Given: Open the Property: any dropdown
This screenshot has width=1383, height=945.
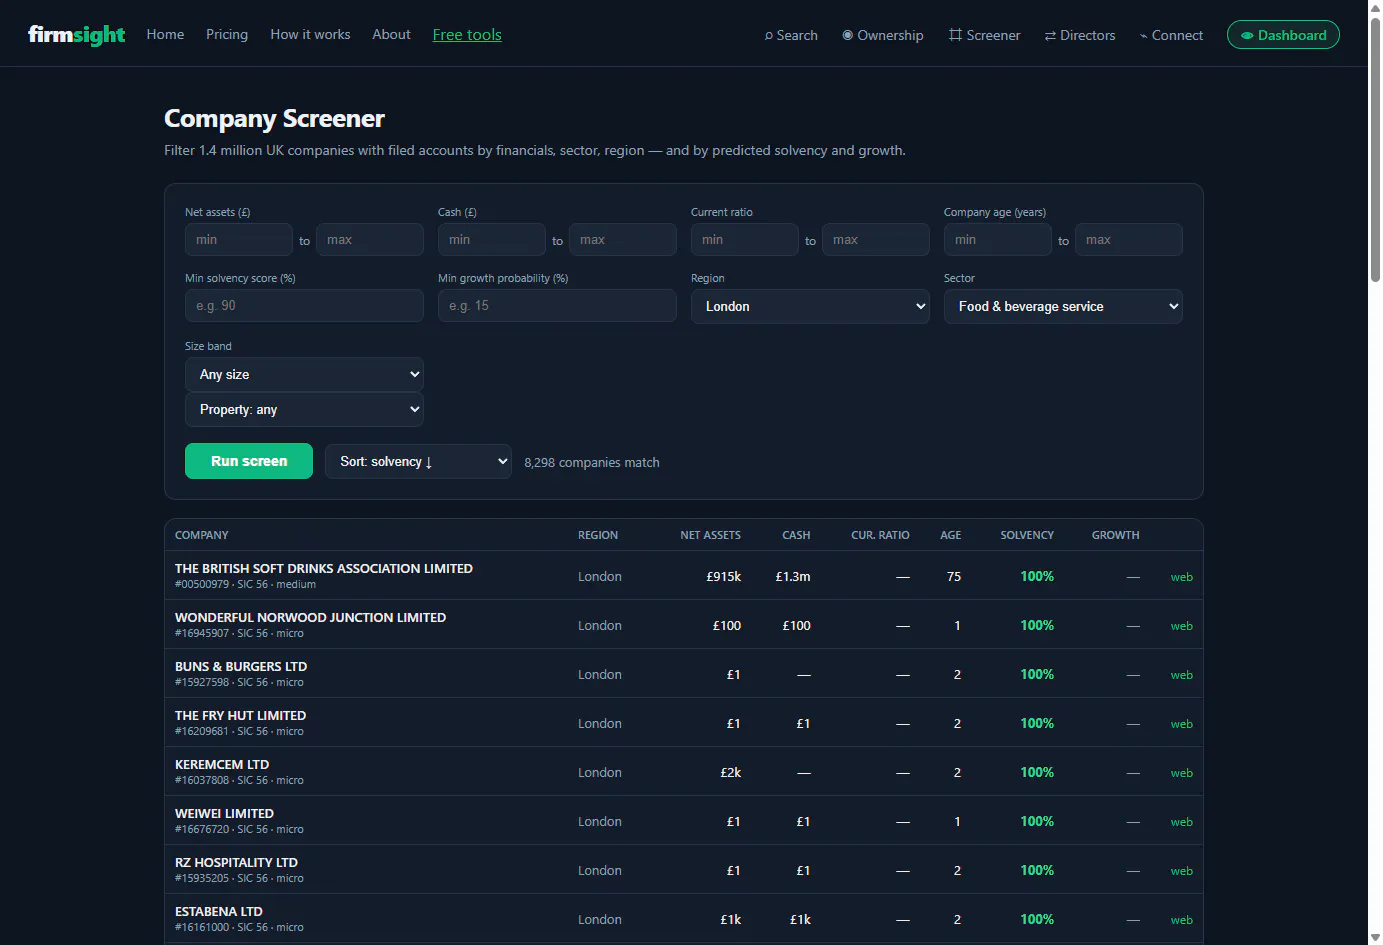Looking at the screenshot, I should [x=304, y=409].
